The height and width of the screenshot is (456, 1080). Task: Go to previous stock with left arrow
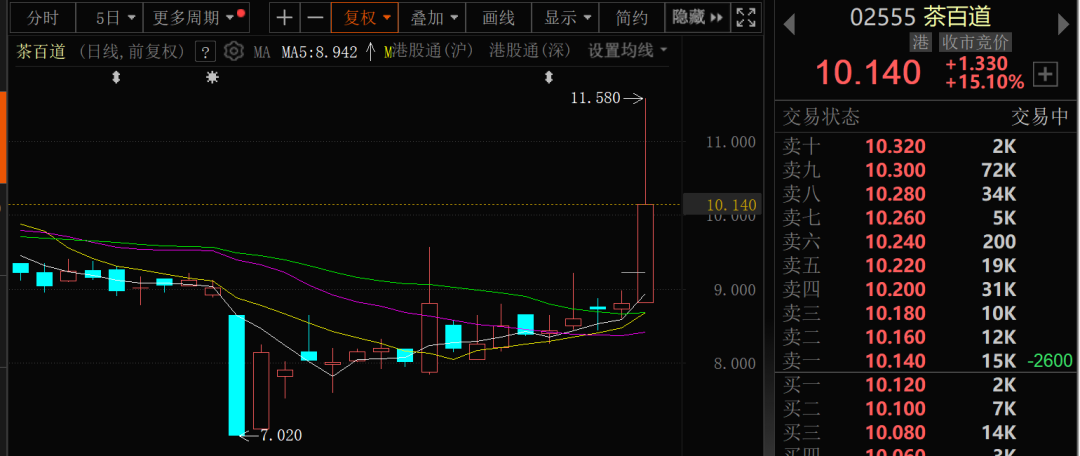[x=789, y=24]
